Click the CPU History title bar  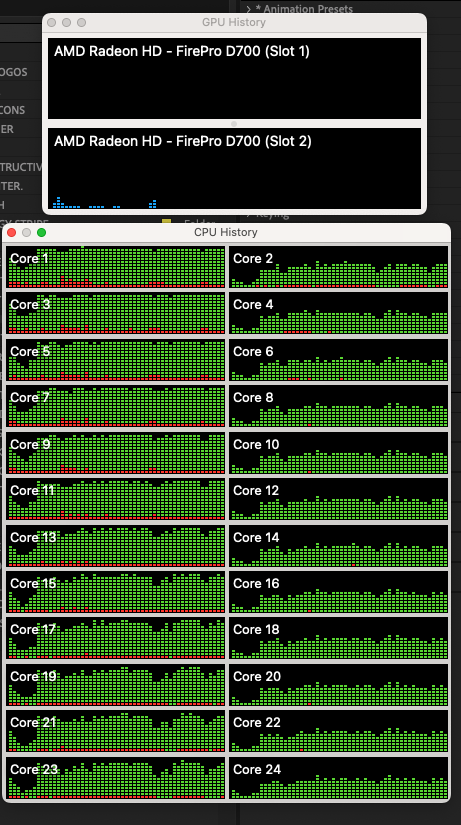226,233
